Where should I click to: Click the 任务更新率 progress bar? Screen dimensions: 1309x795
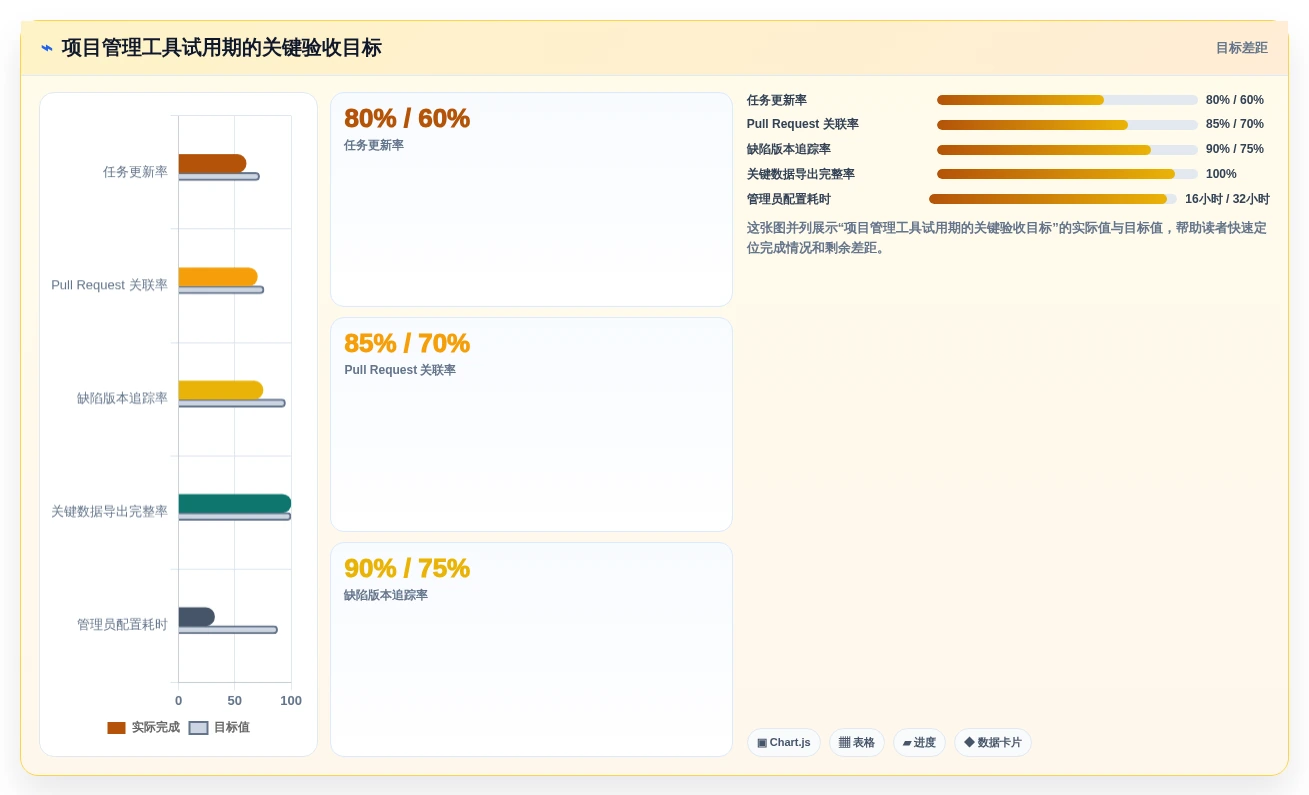(1067, 100)
